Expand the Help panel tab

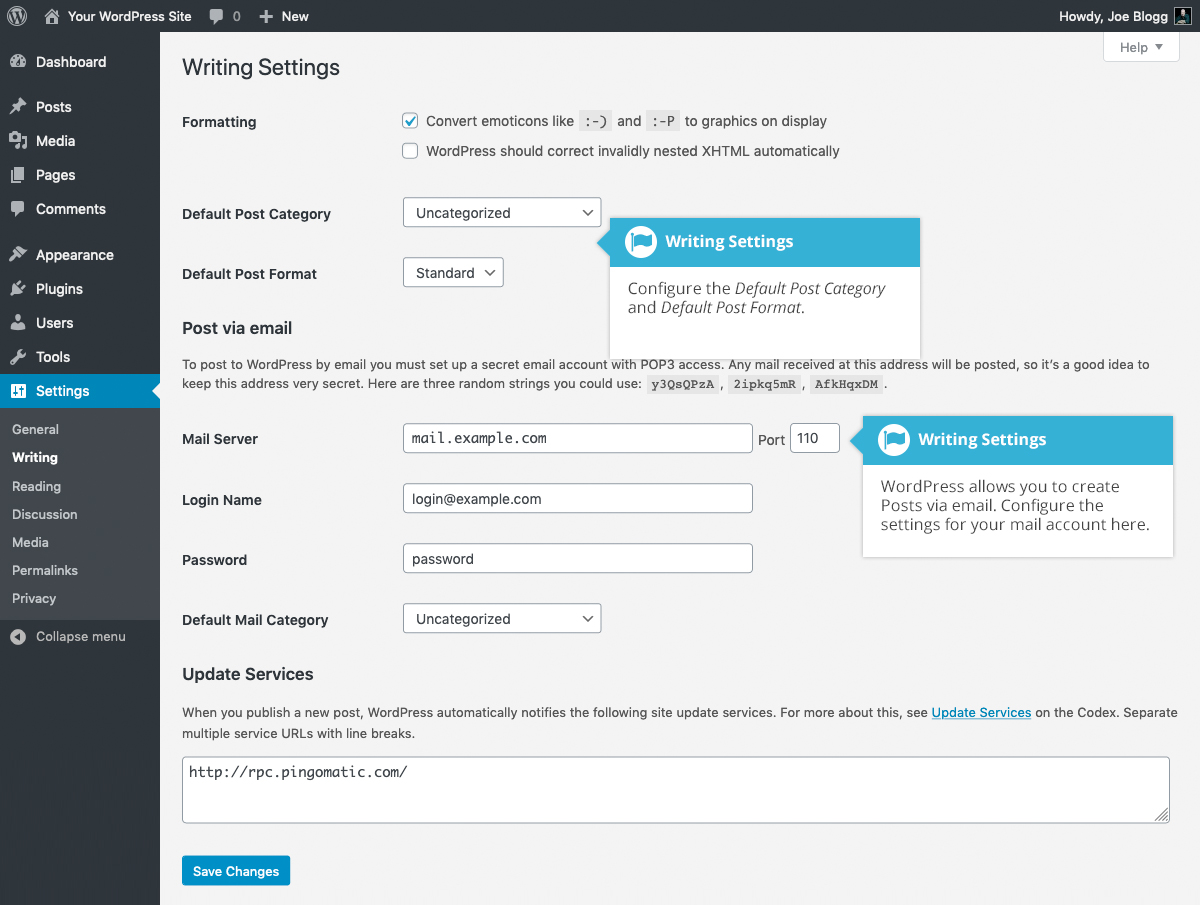pos(1141,47)
